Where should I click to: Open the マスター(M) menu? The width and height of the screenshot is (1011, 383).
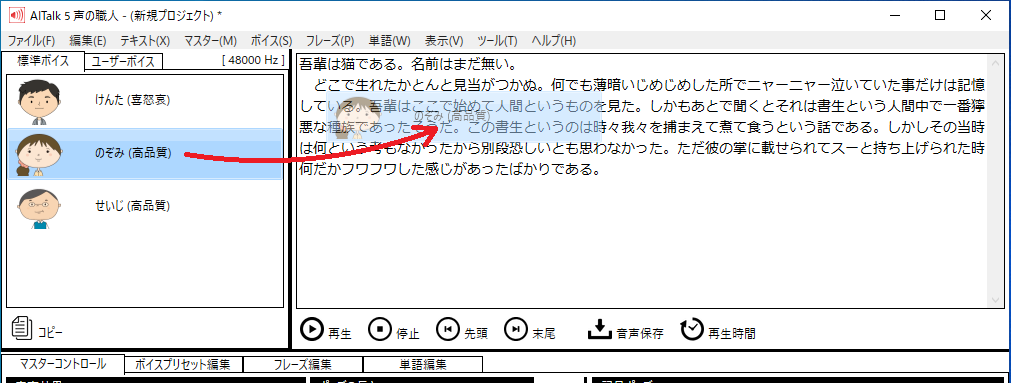click(x=210, y=41)
